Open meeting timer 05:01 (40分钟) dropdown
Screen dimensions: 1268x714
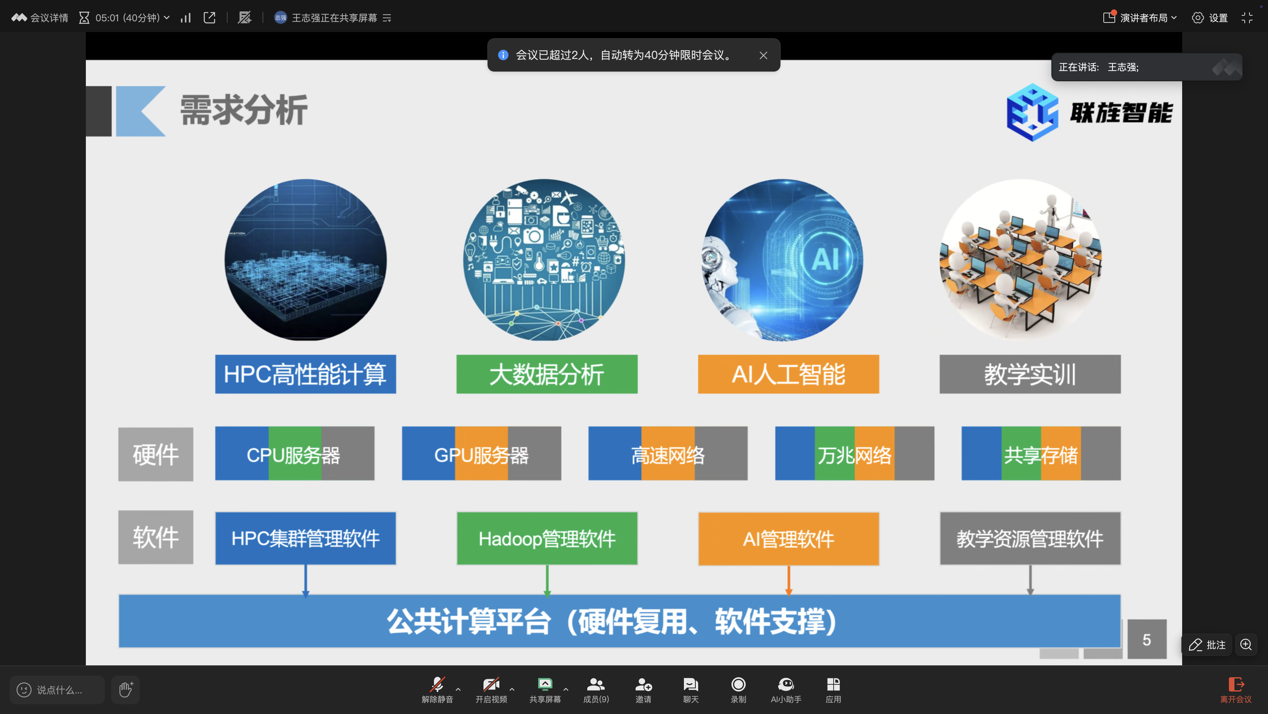point(125,17)
